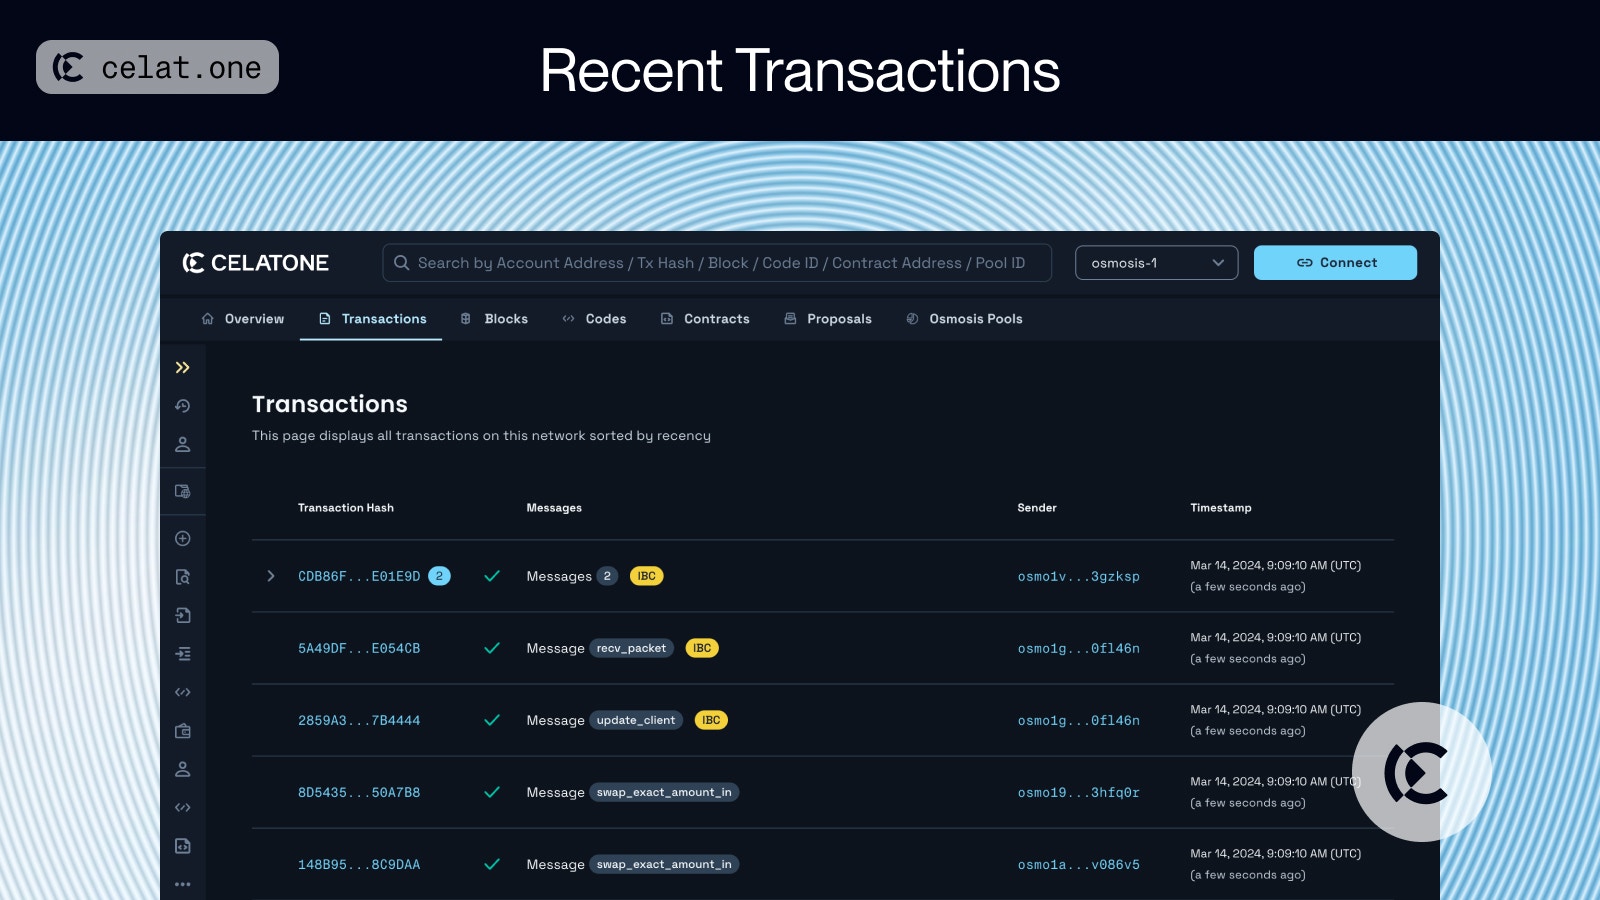Expand the CDB86F...E01E9D transaction row
The height and width of the screenshot is (900, 1600).
pyautogui.click(x=271, y=576)
